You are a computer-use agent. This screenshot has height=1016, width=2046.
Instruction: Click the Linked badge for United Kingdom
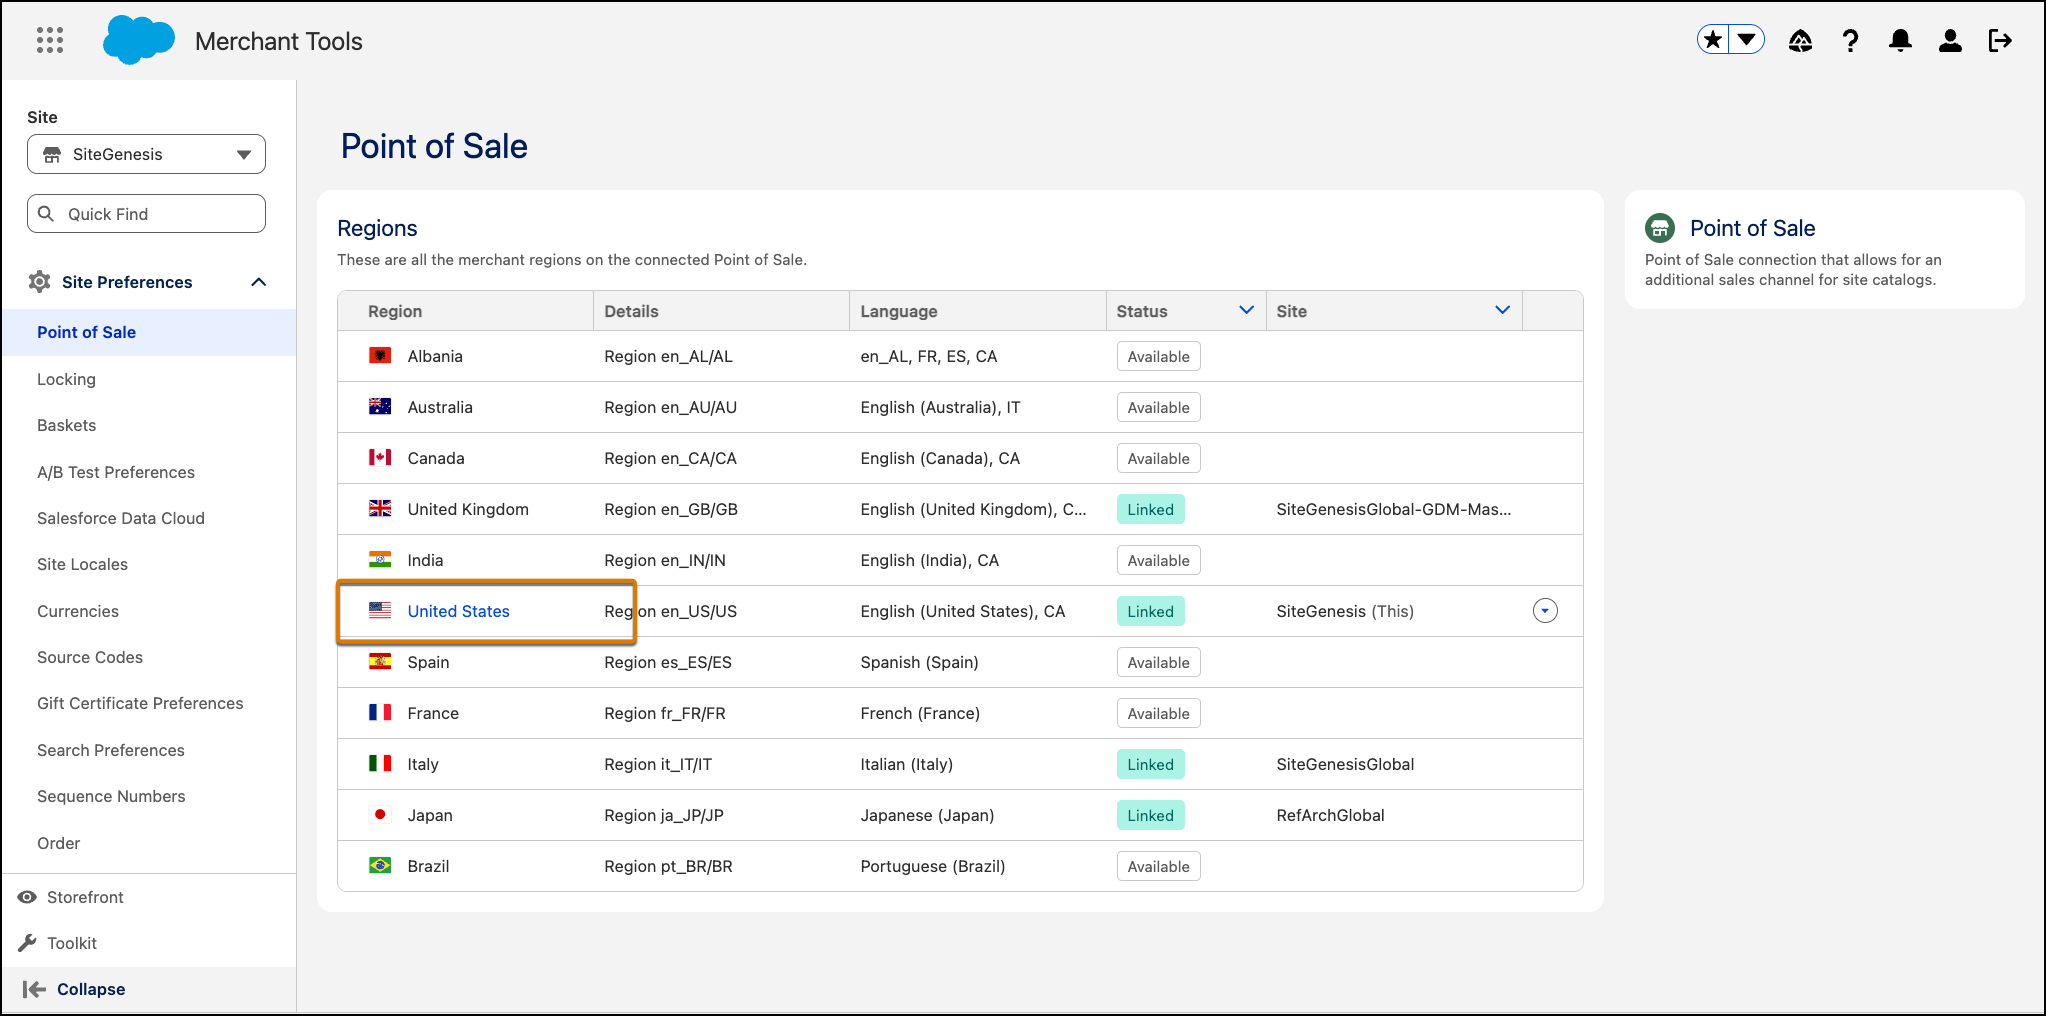1151,510
